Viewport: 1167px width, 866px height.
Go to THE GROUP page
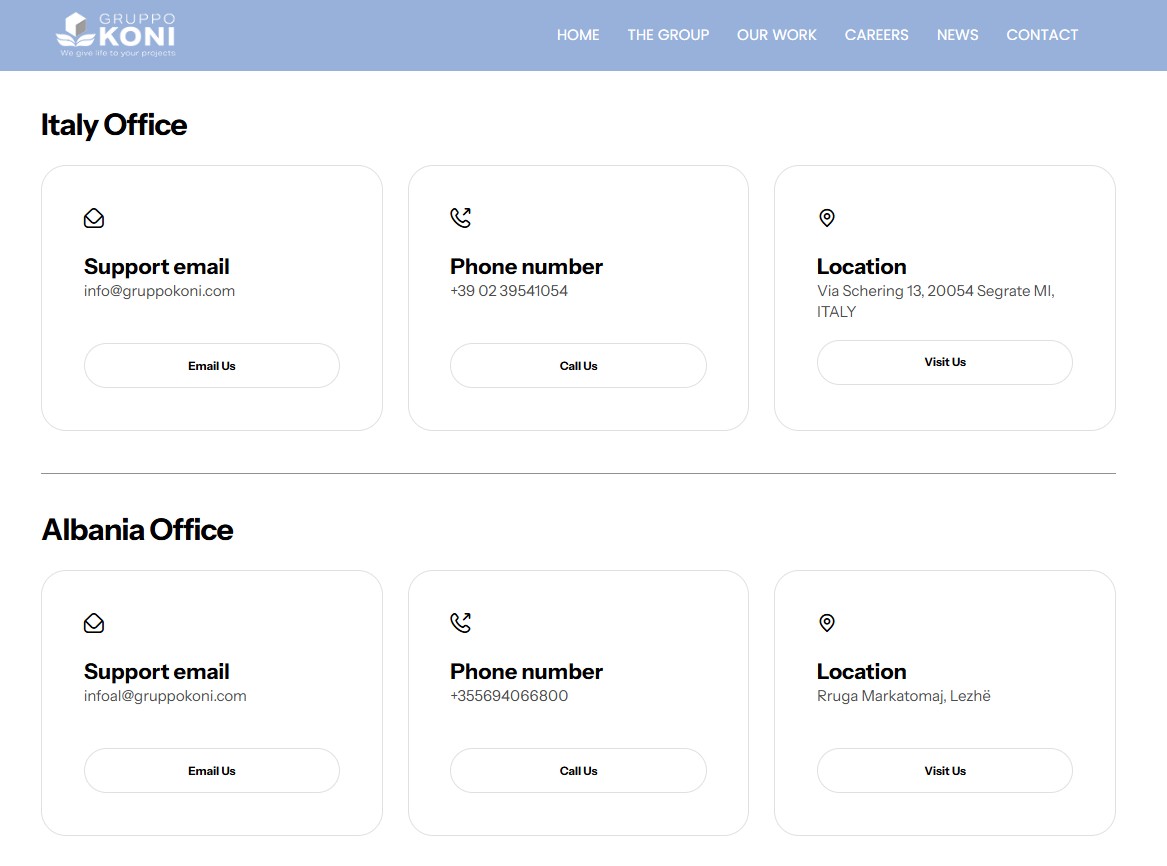coord(668,35)
